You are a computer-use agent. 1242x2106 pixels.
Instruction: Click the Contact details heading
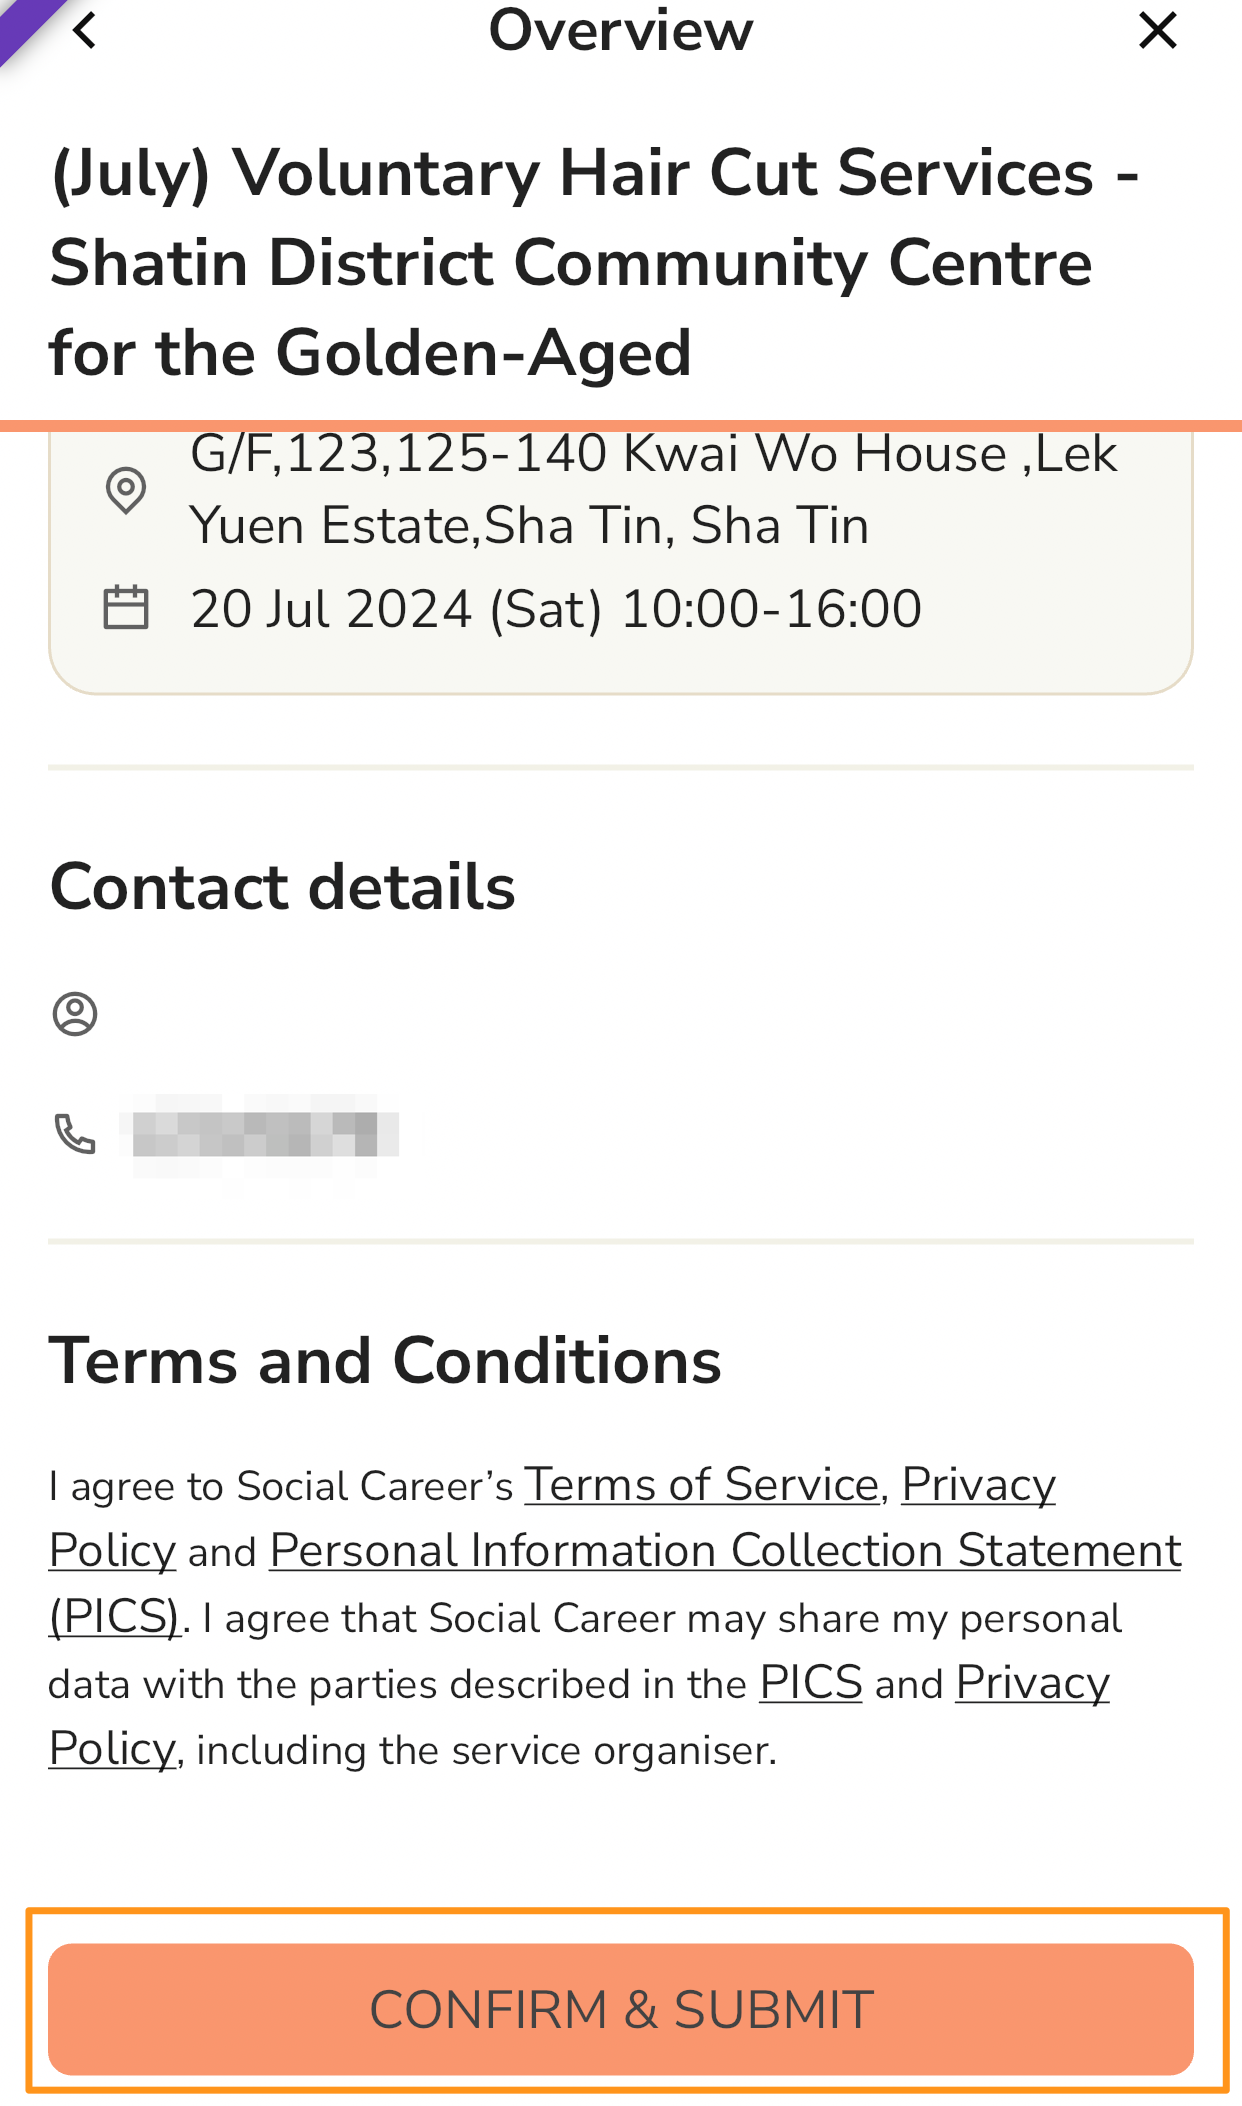click(283, 887)
